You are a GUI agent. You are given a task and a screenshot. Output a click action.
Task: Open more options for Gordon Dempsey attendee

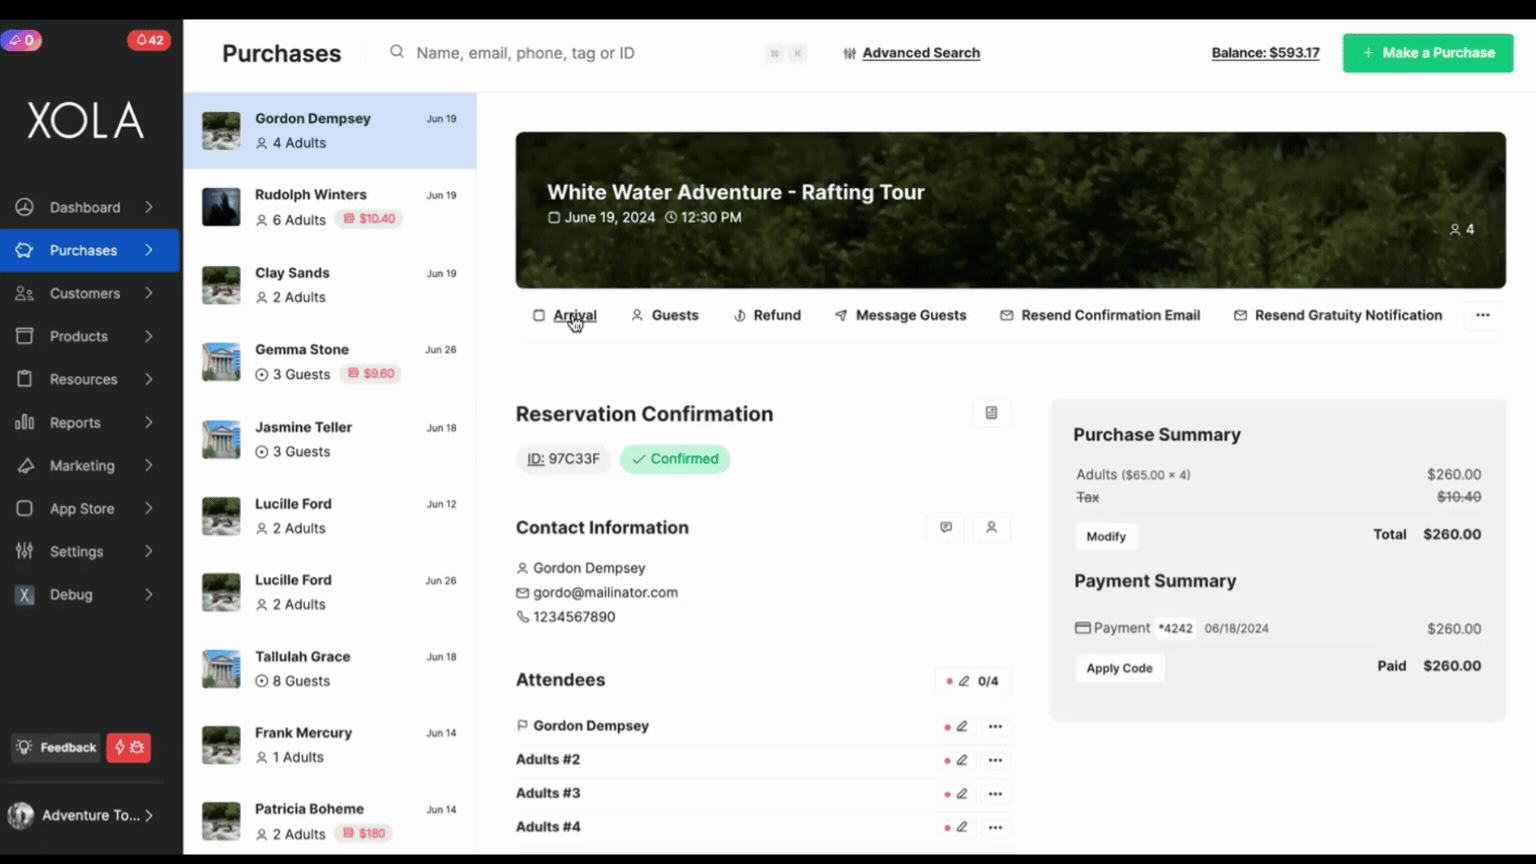click(995, 726)
